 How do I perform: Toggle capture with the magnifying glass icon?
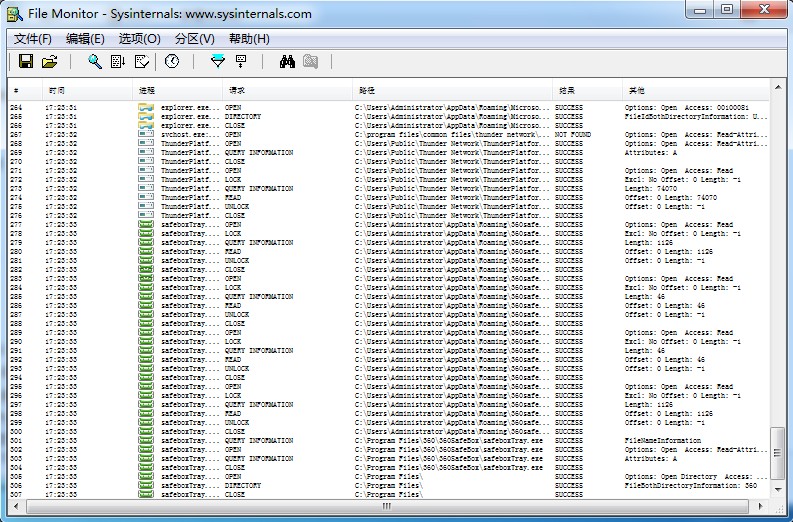(95, 62)
